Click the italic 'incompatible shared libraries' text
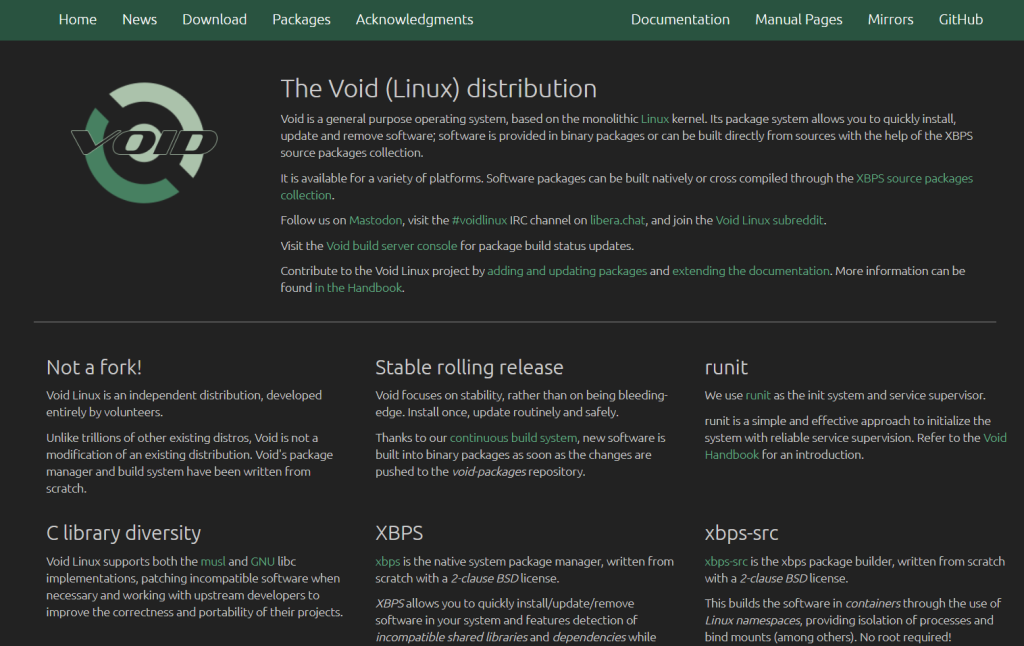Viewport: 1024px width, 646px height. 451,638
